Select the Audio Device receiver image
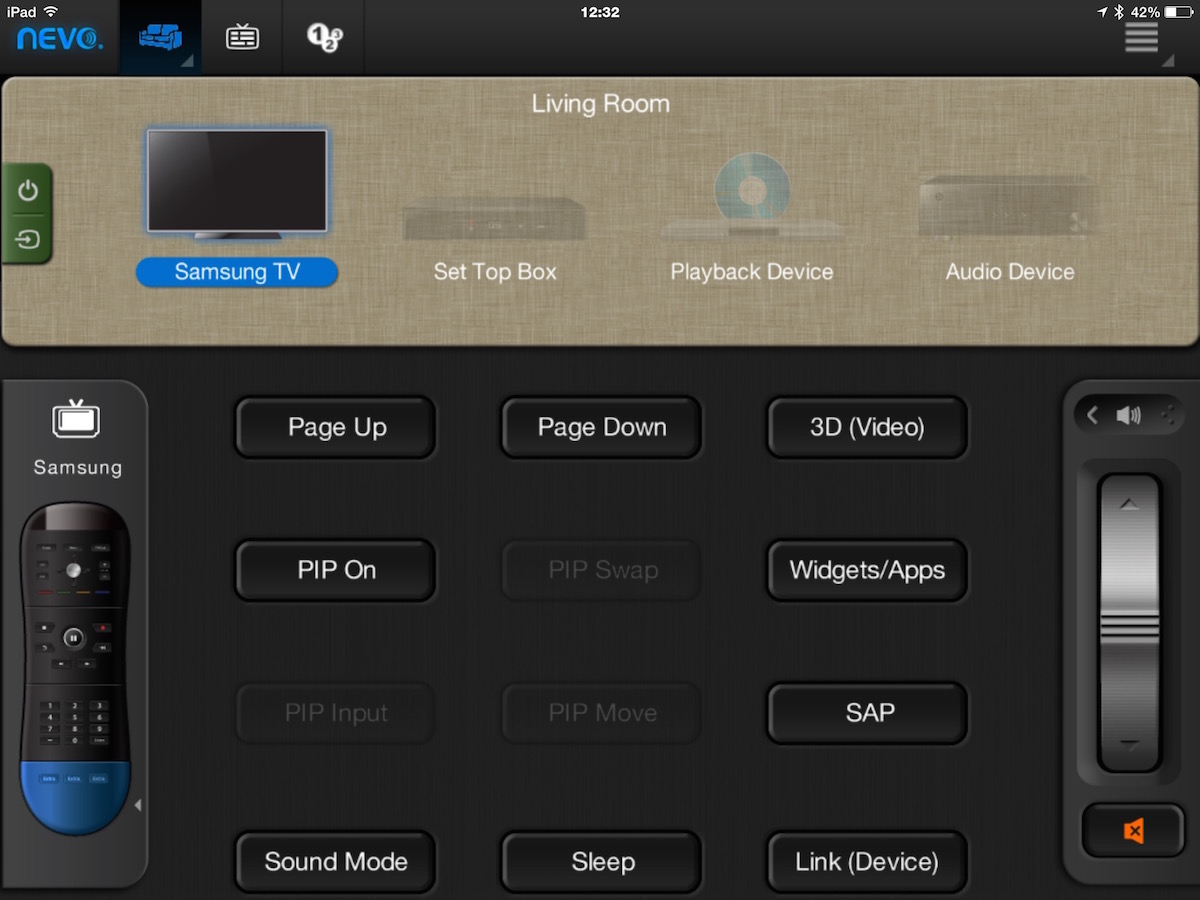Image resolution: width=1200 pixels, height=900 pixels. (1009, 207)
